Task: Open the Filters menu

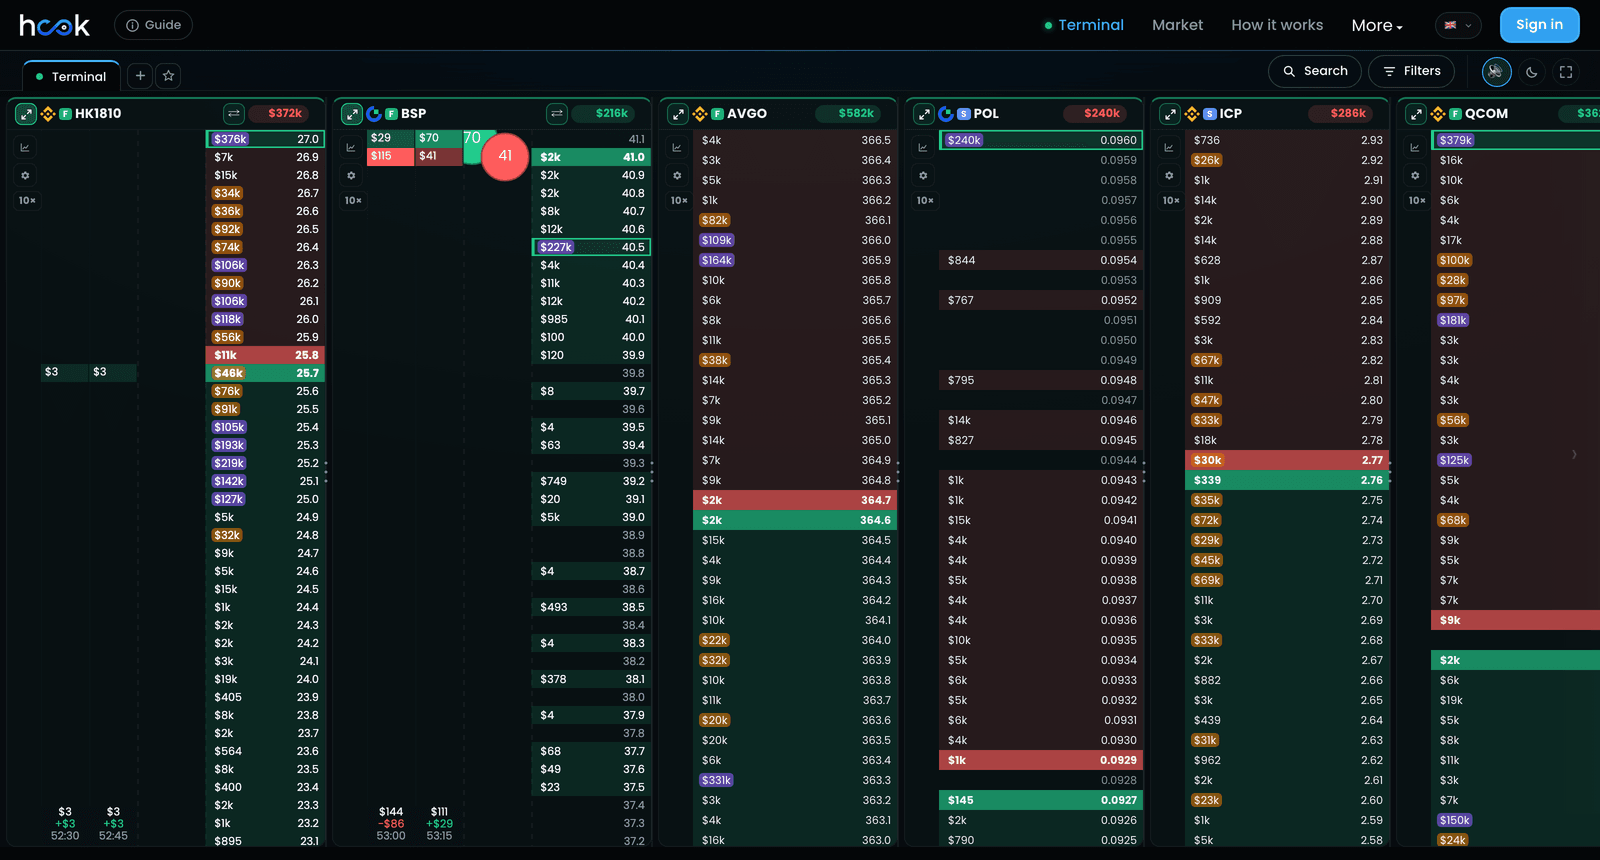Action: coord(1411,71)
